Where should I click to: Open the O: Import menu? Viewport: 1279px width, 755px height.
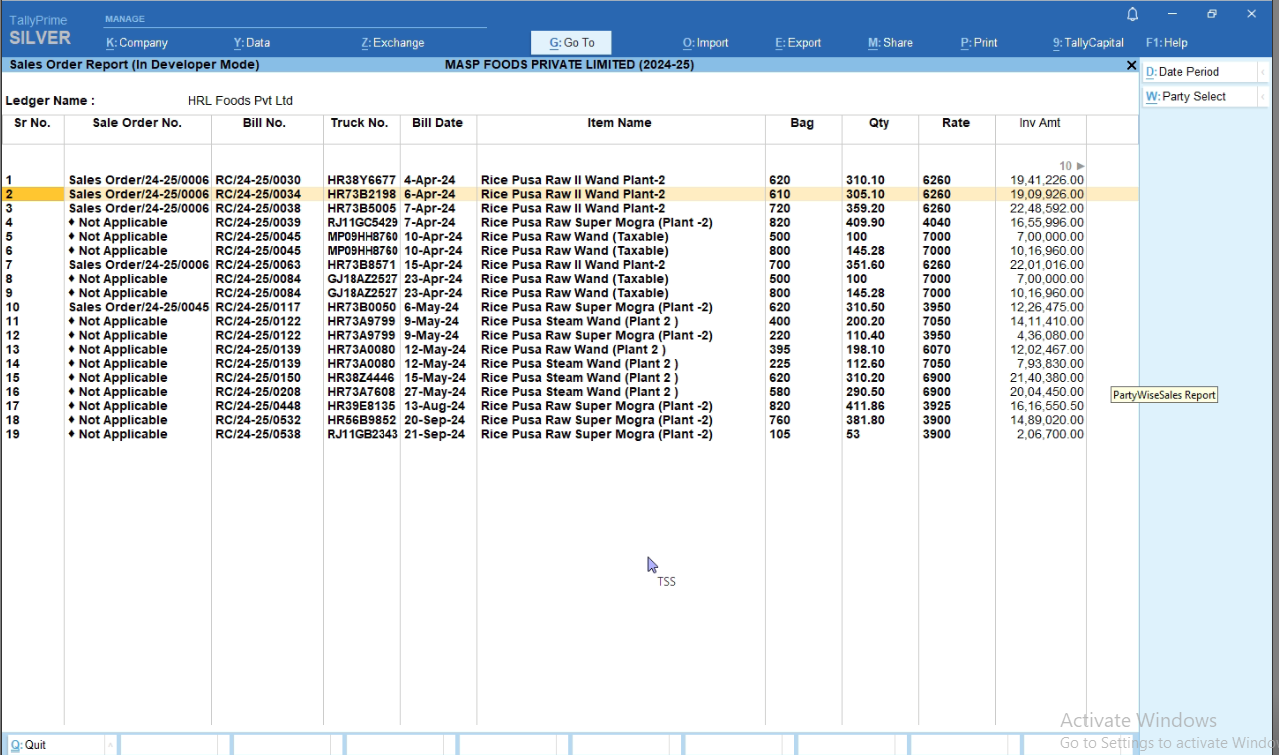[706, 43]
